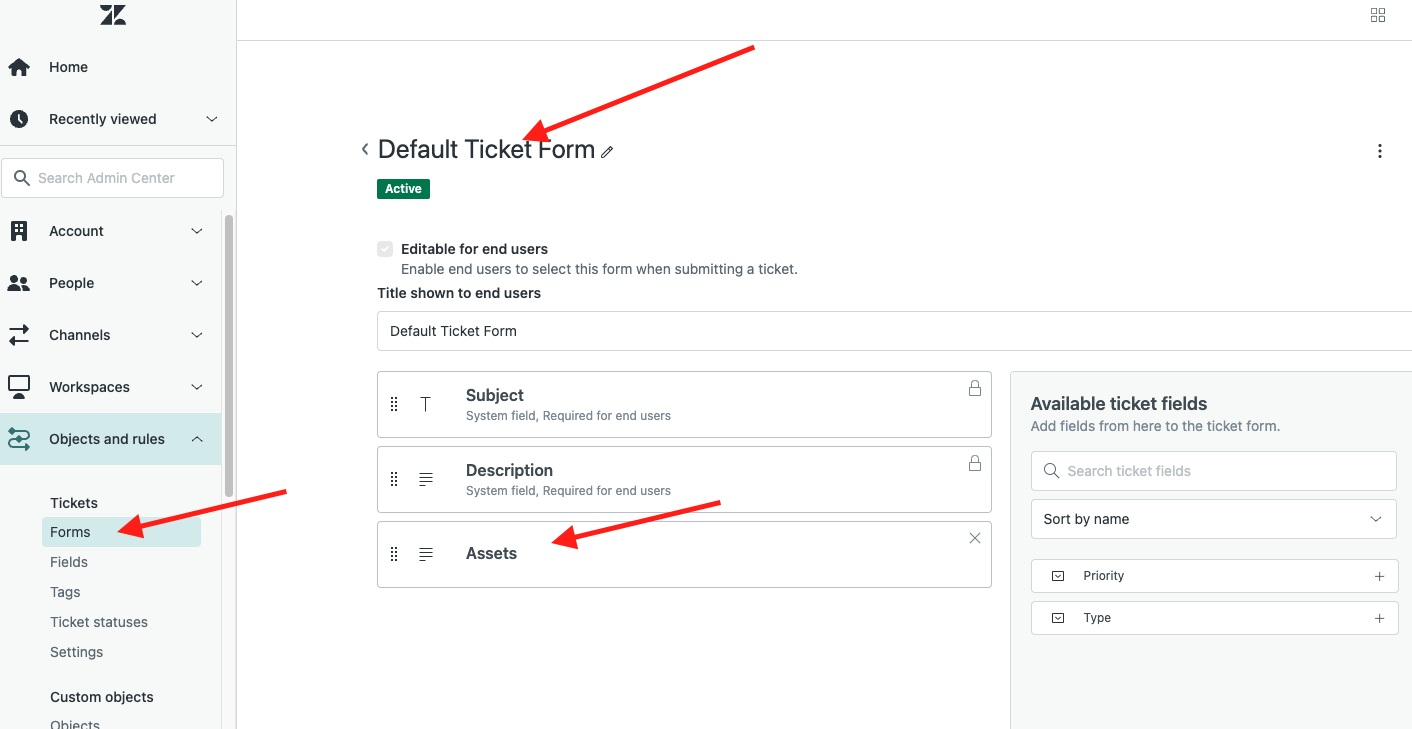Click the Home icon in the sidebar
The width and height of the screenshot is (1412, 729).
(19, 67)
